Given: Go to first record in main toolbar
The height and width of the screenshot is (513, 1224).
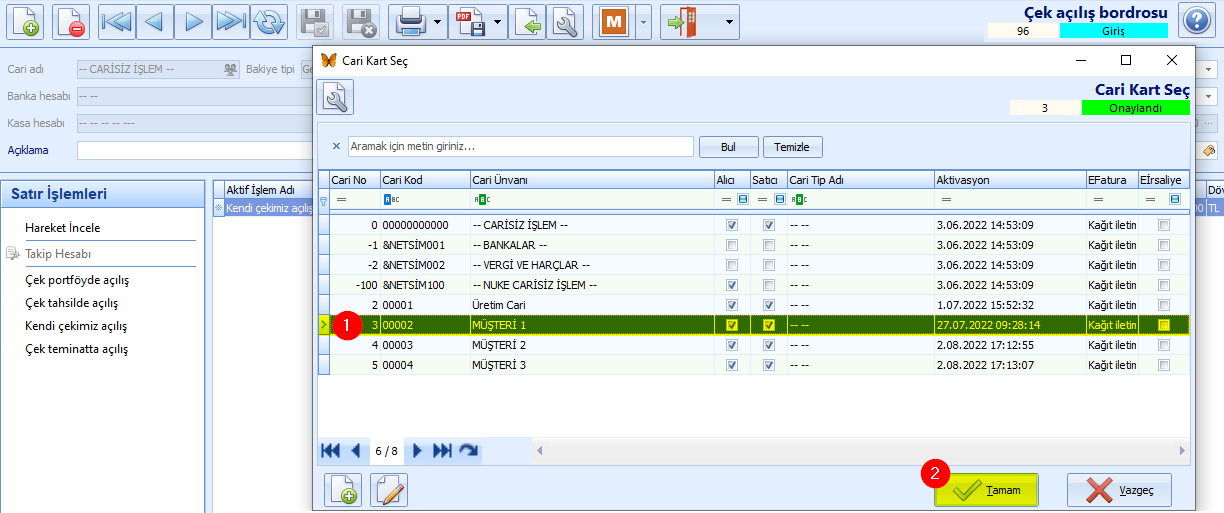Looking at the screenshot, I should (x=118, y=21).
